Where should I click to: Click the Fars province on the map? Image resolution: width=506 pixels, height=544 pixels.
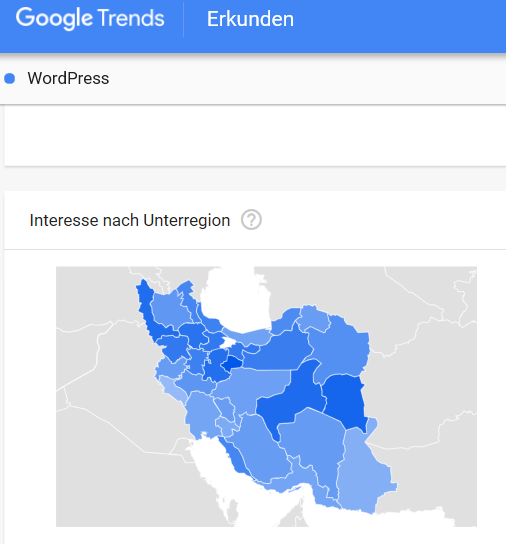coord(262,451)
